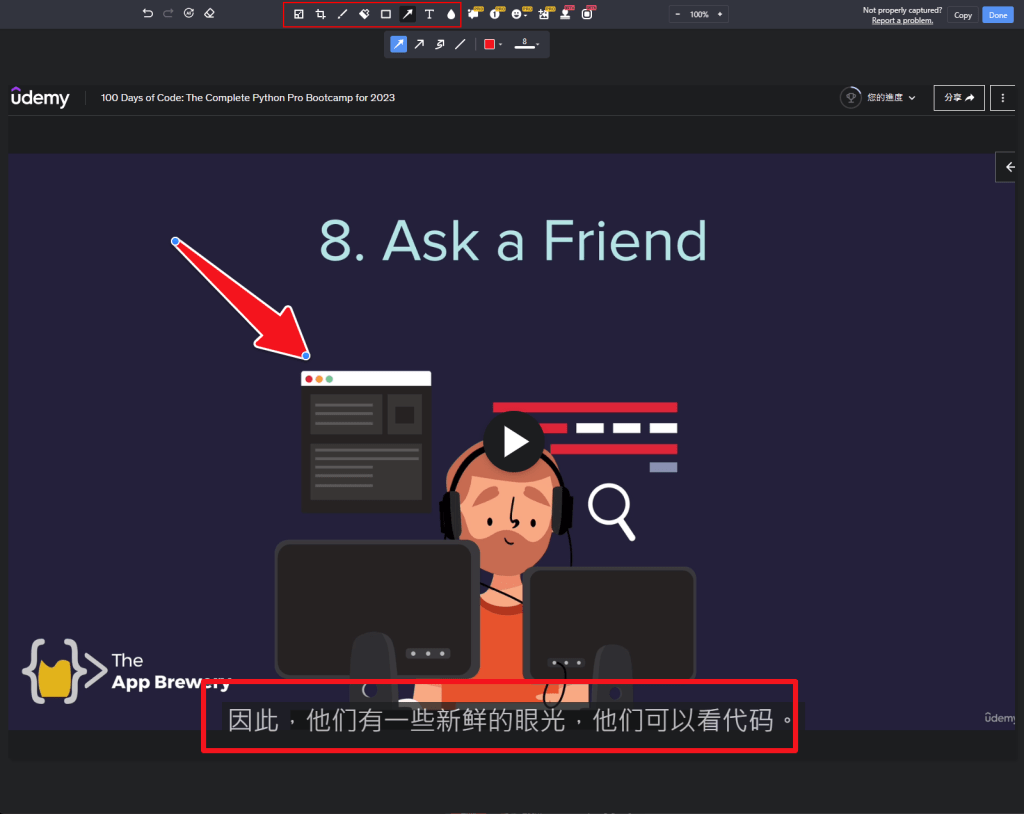The image size is (1024, 814).
Task: Expand the 您的進度 progress dropdown
Action: (x=880, y=97)
